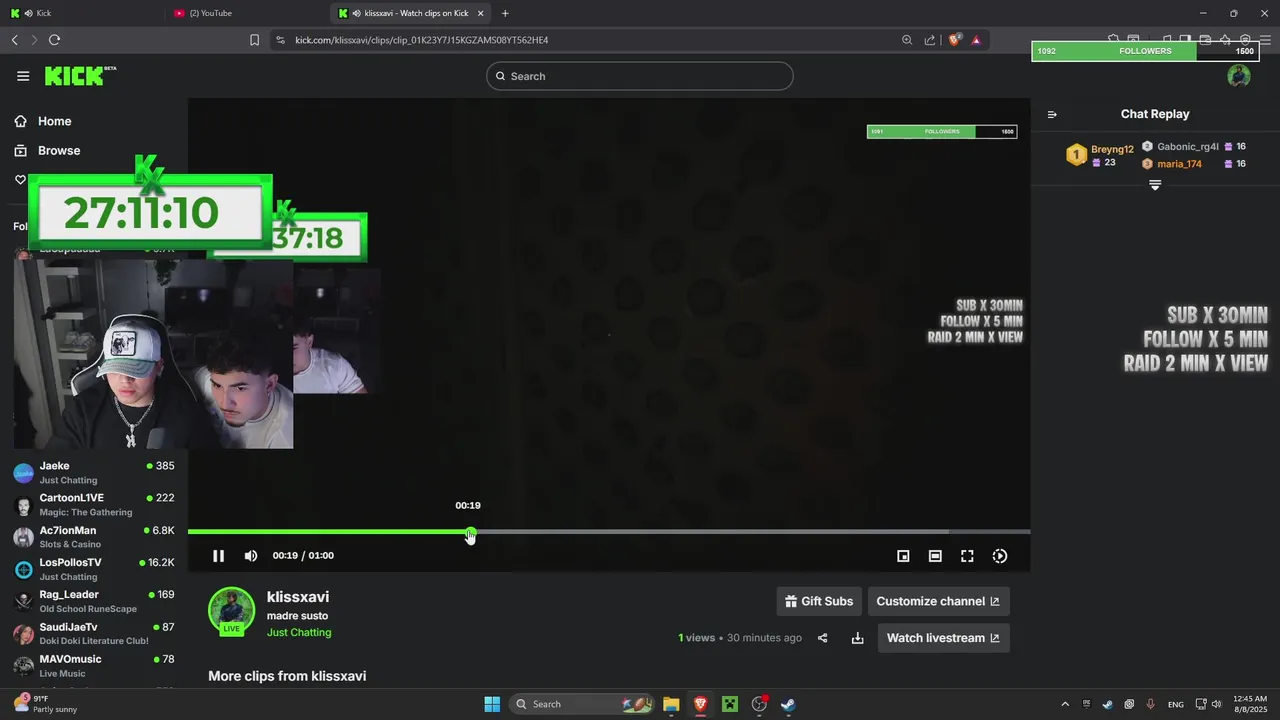Expand the gift leaderboard arrow
Viewport: 1280px width, 720px height.
point(1155,185)
